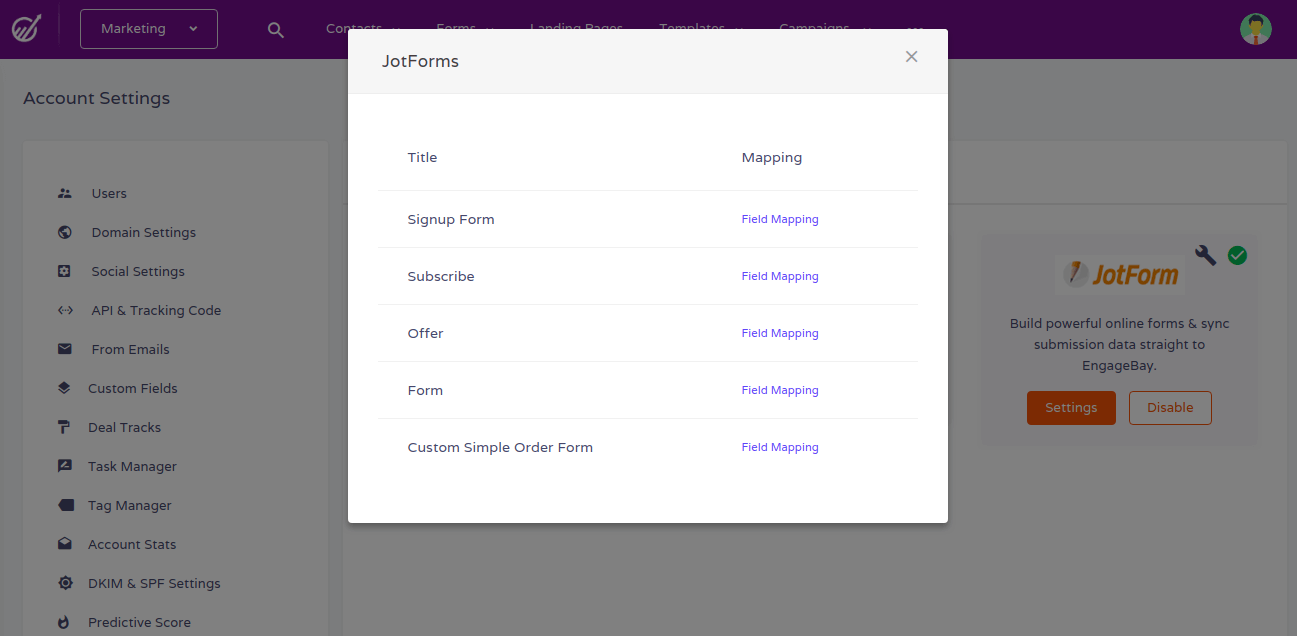Image resolution: width=1297 pixels, height=636 pixels.
Task: Click the 'Account Settings' page heading
Action: (x=97, y=98)
